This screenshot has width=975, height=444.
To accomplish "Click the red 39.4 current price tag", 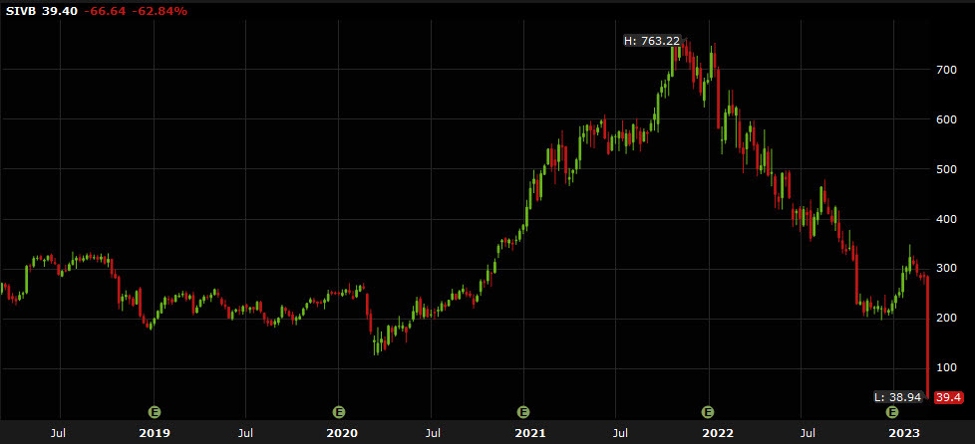I will pos(945,398).
